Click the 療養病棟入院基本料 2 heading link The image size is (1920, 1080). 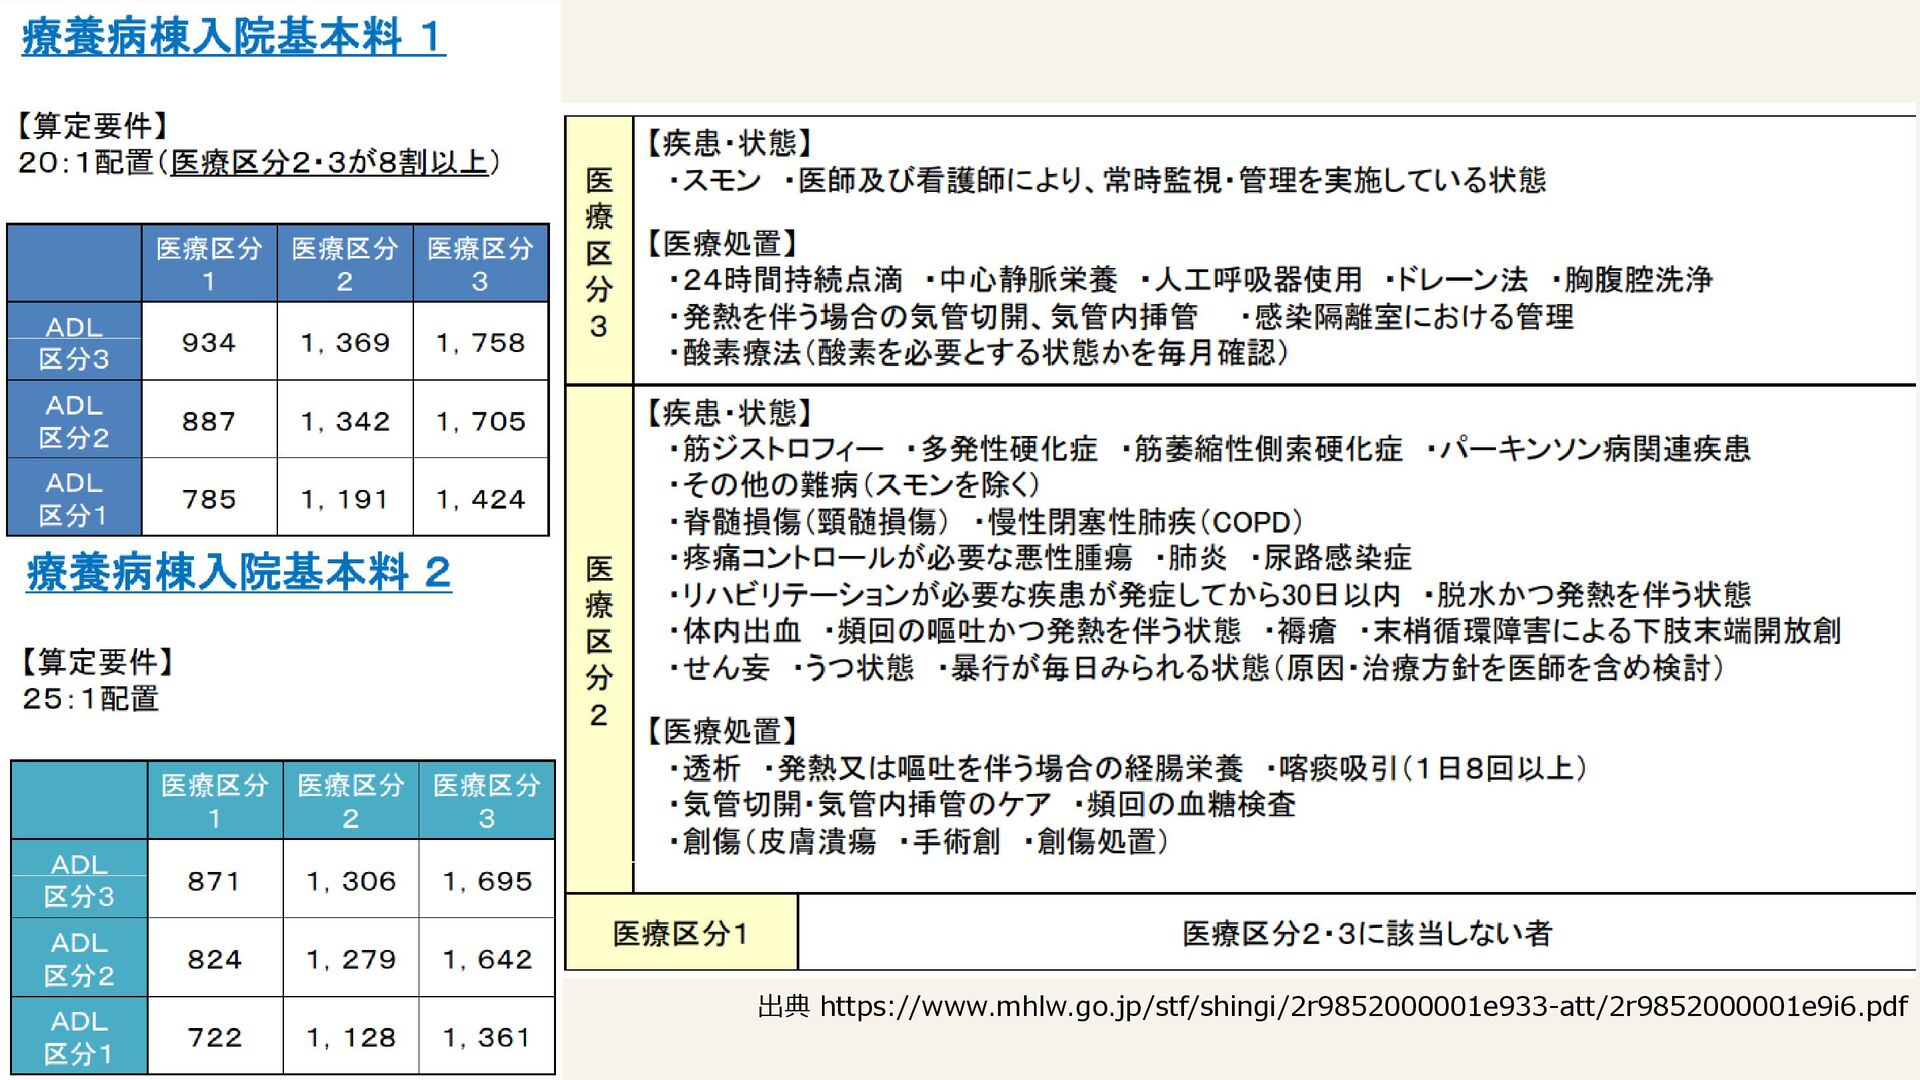coord(239,572)
